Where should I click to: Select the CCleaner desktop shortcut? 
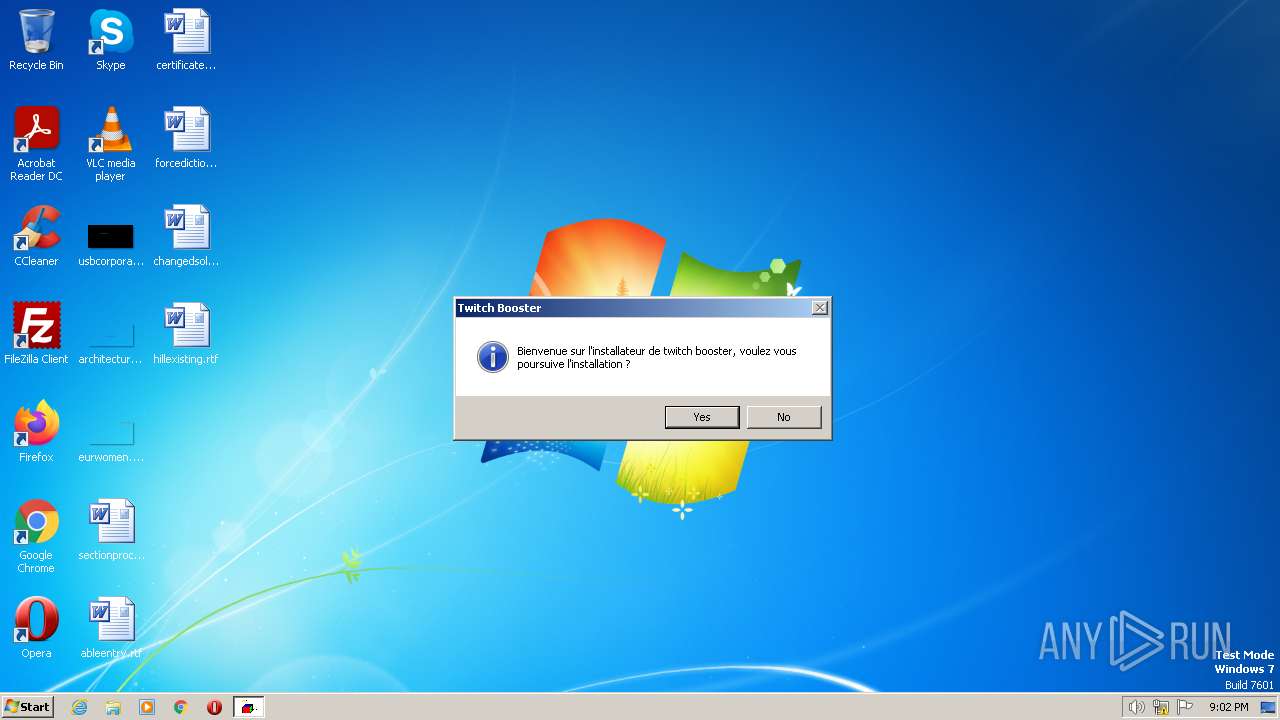coord(36,236)
